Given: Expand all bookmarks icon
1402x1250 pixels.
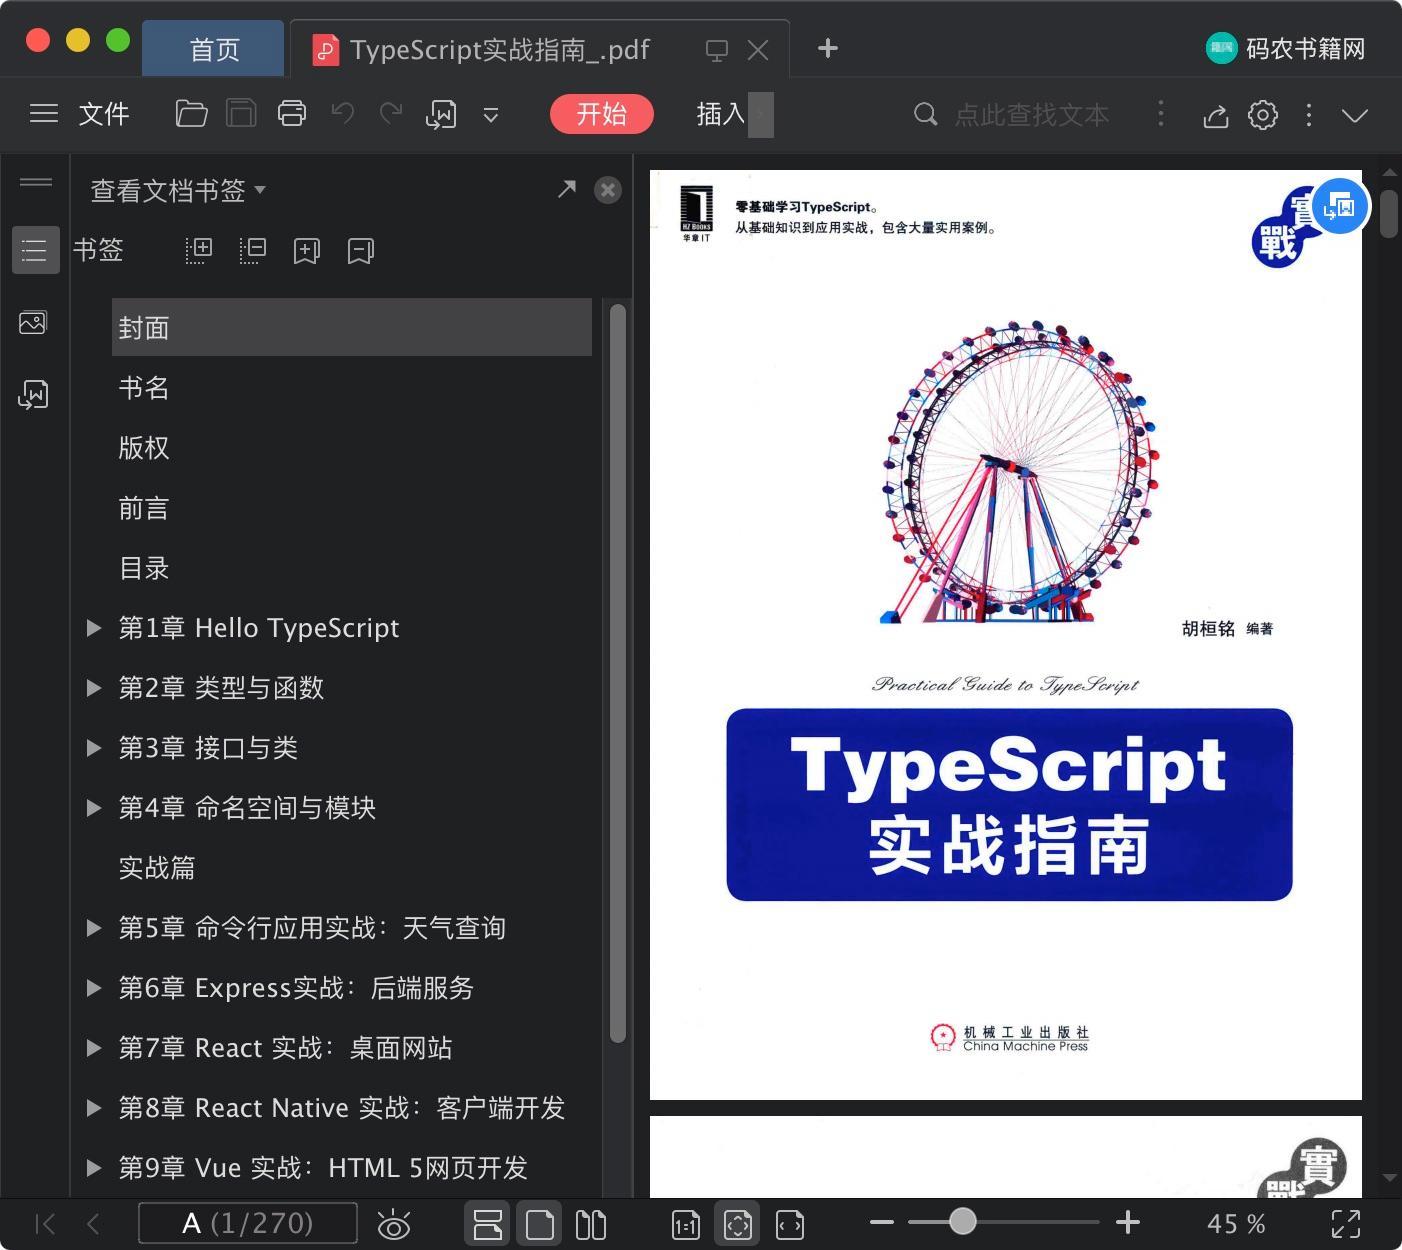Looking at the screenshot, I should coord(199,250).
